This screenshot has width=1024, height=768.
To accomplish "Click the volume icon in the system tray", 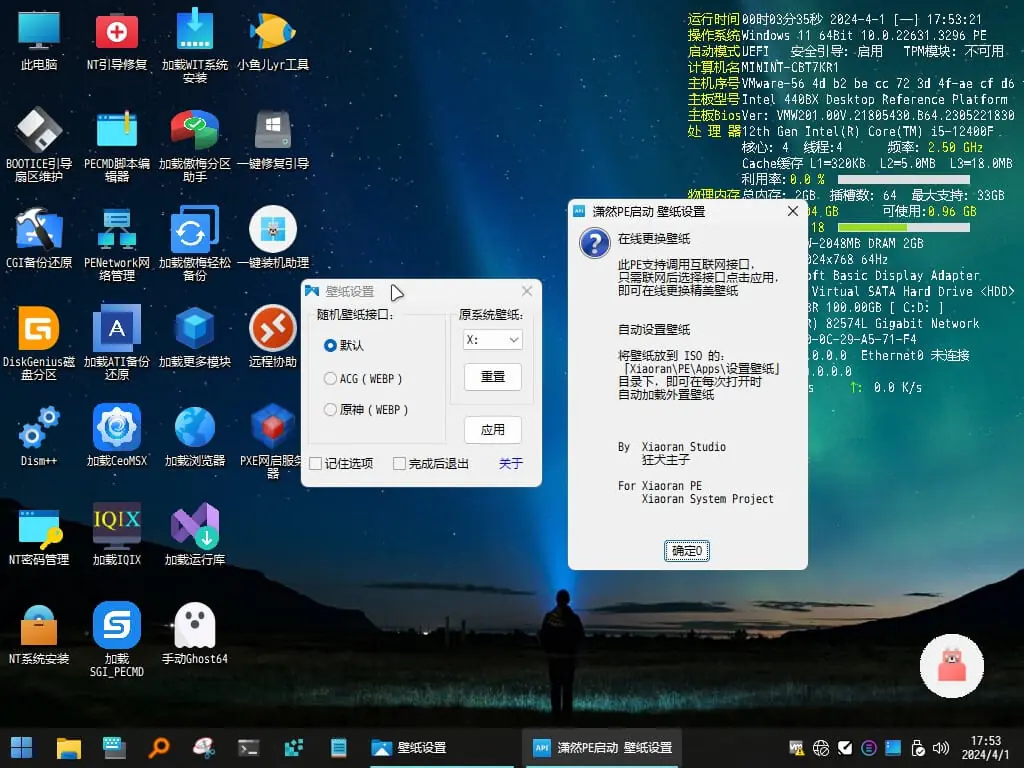I will click(941, 747).
